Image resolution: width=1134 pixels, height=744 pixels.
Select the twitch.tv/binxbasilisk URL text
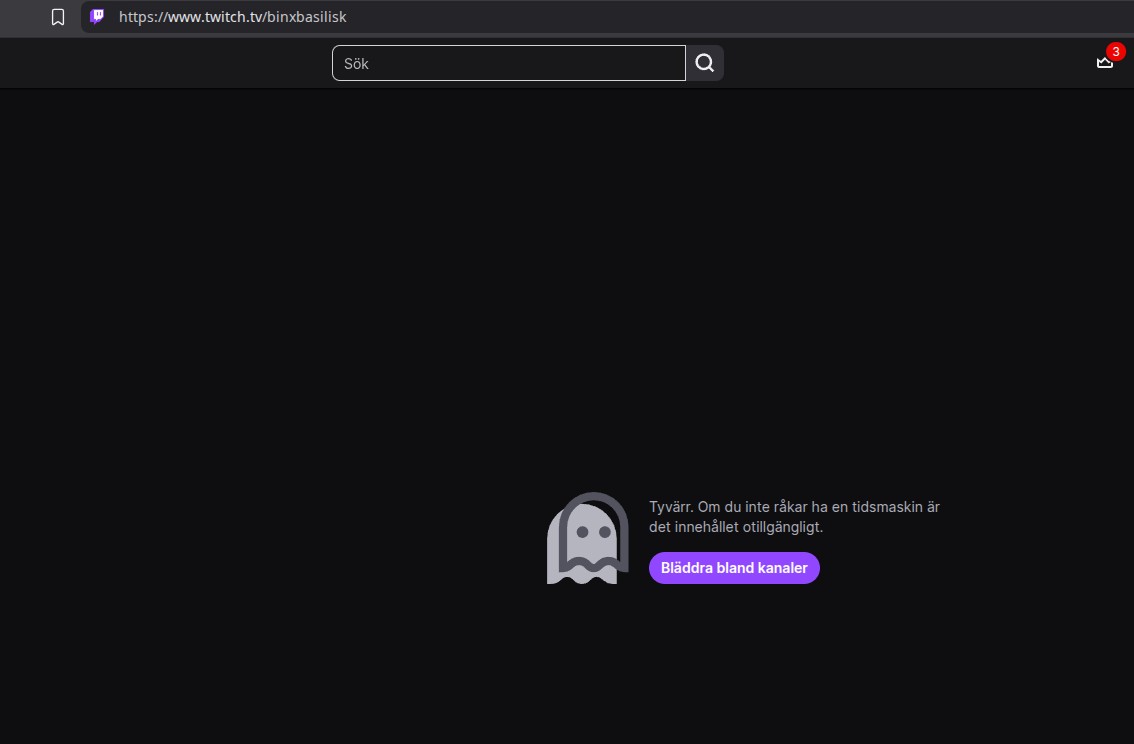232,17
